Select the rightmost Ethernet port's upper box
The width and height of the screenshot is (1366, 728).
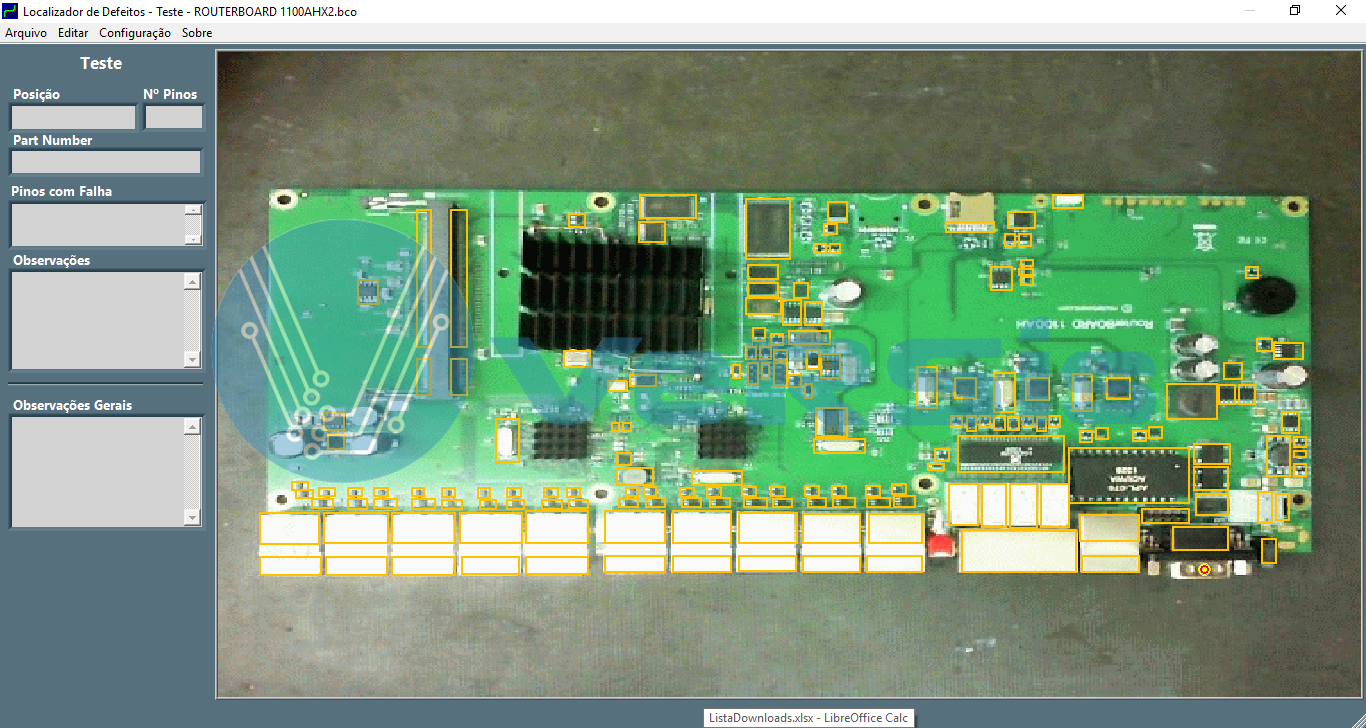pyautogui.click(x=895, y=528)
